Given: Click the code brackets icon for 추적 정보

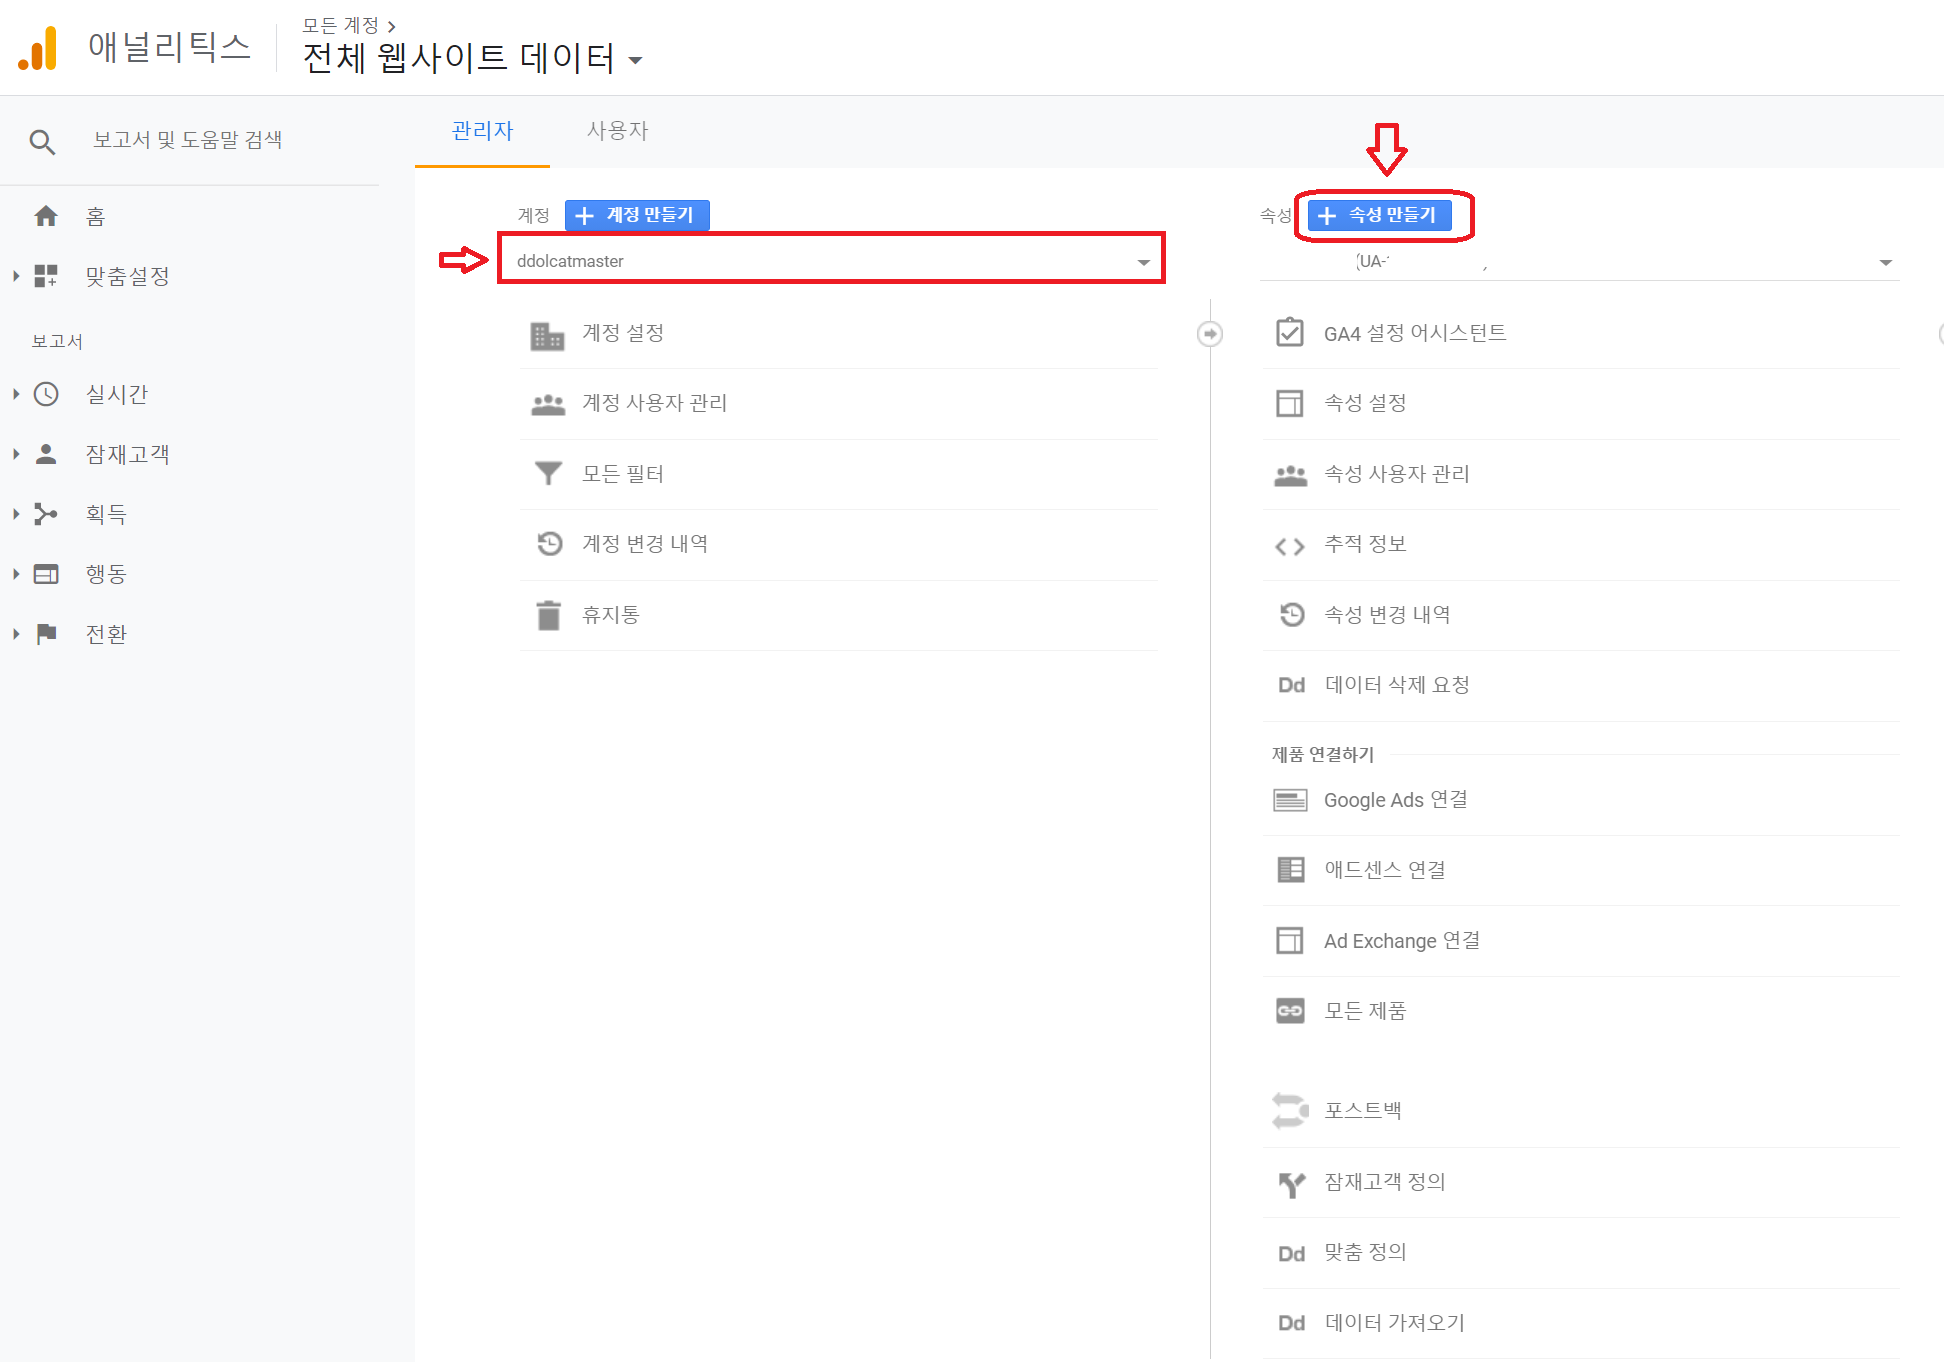Looking at the screenshot, I should pos(1290,546).
